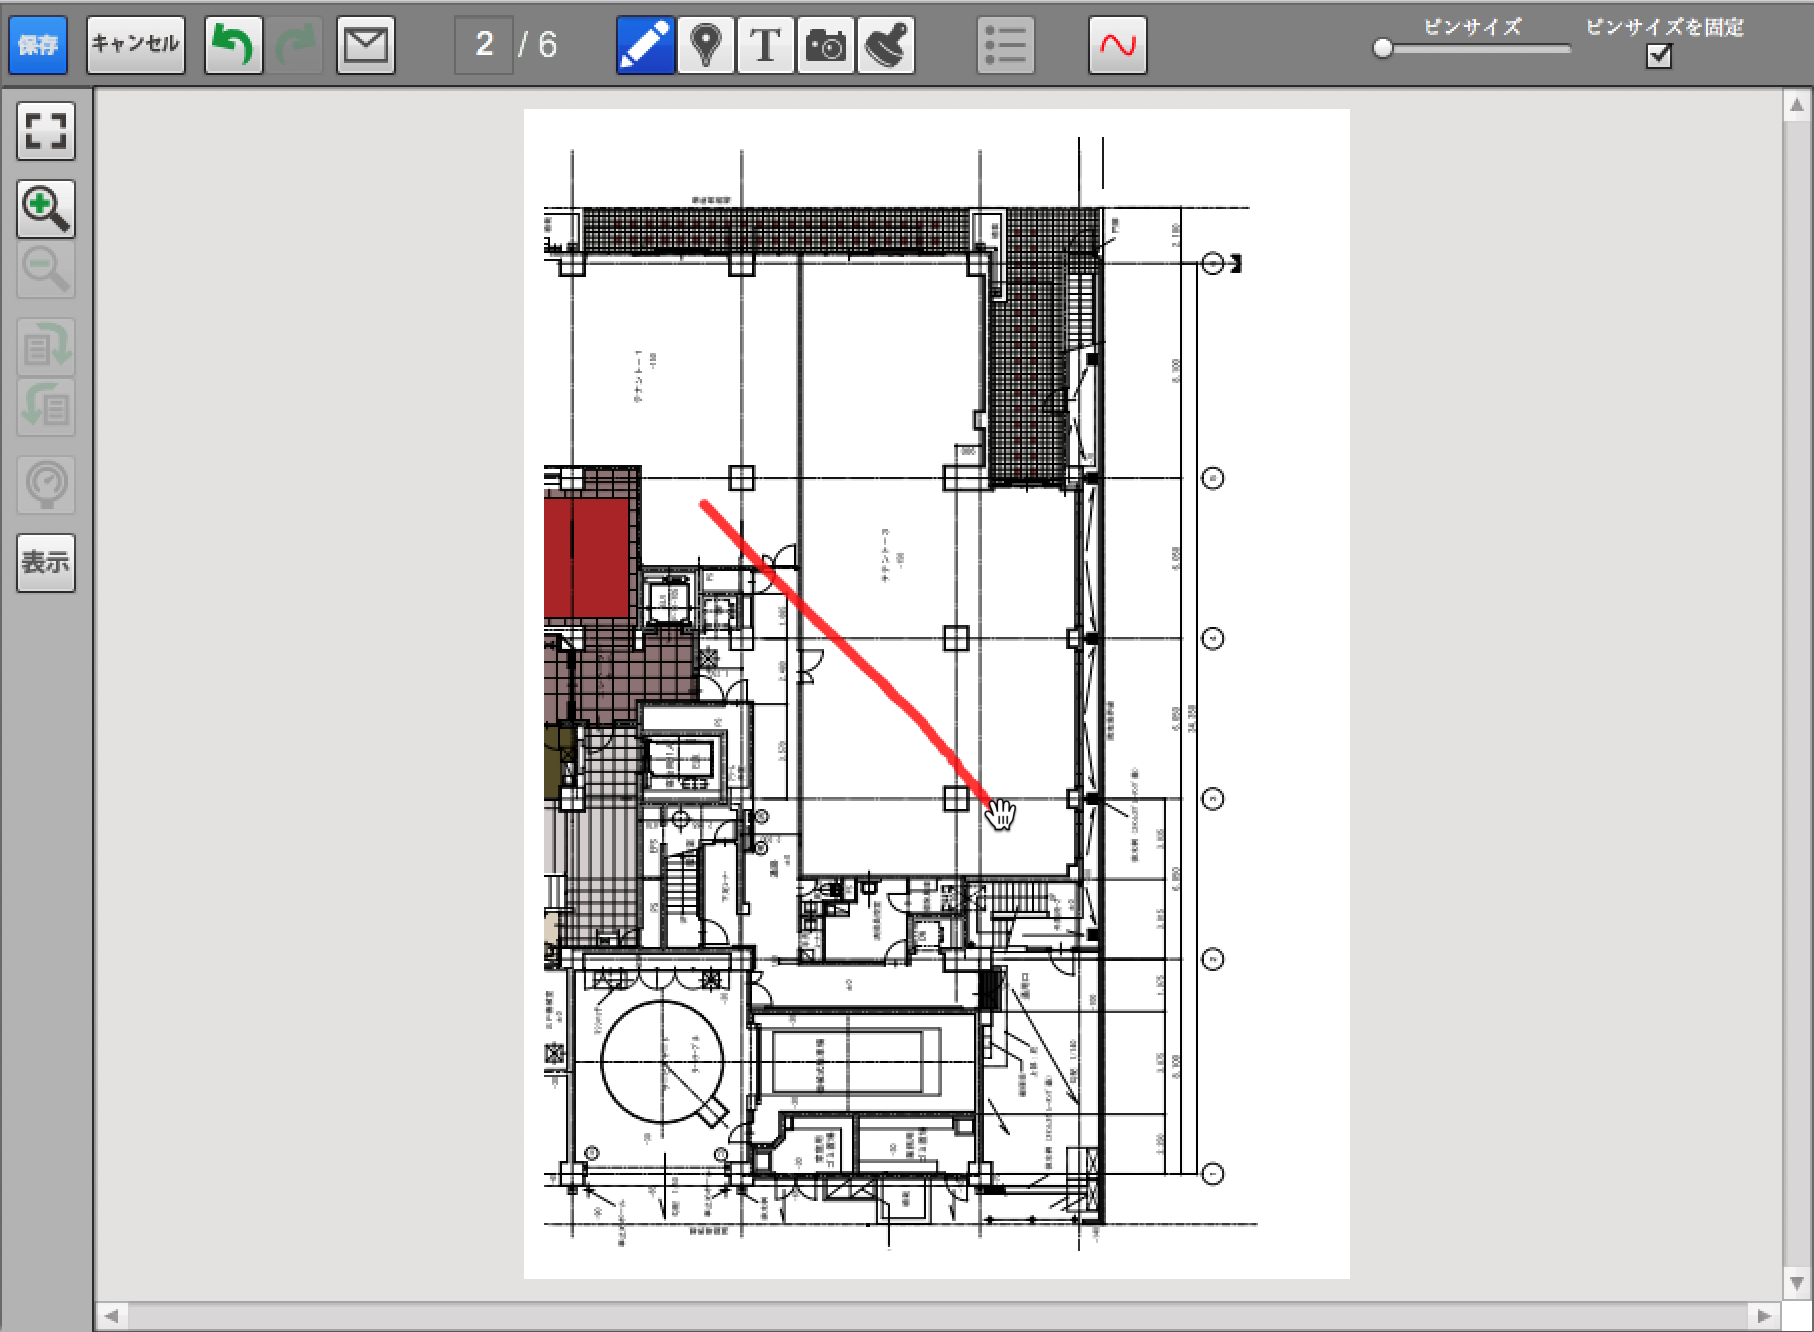This screenshot has height=1332, width=1814.
Task: Select the camera photo tool
Action: 825,45
